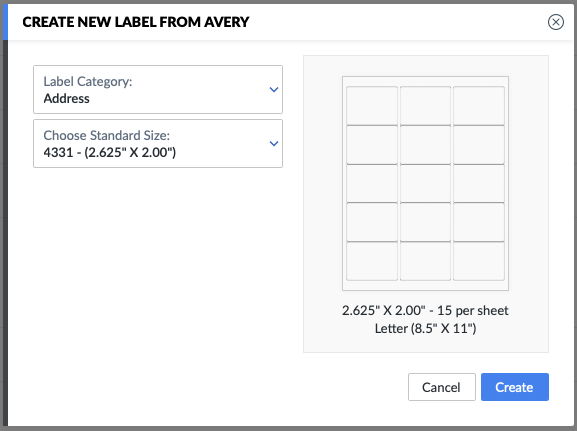This screenshot has width=577, height=431.
Task: Select the center label in the sheet preview
Action: [425, 183]
